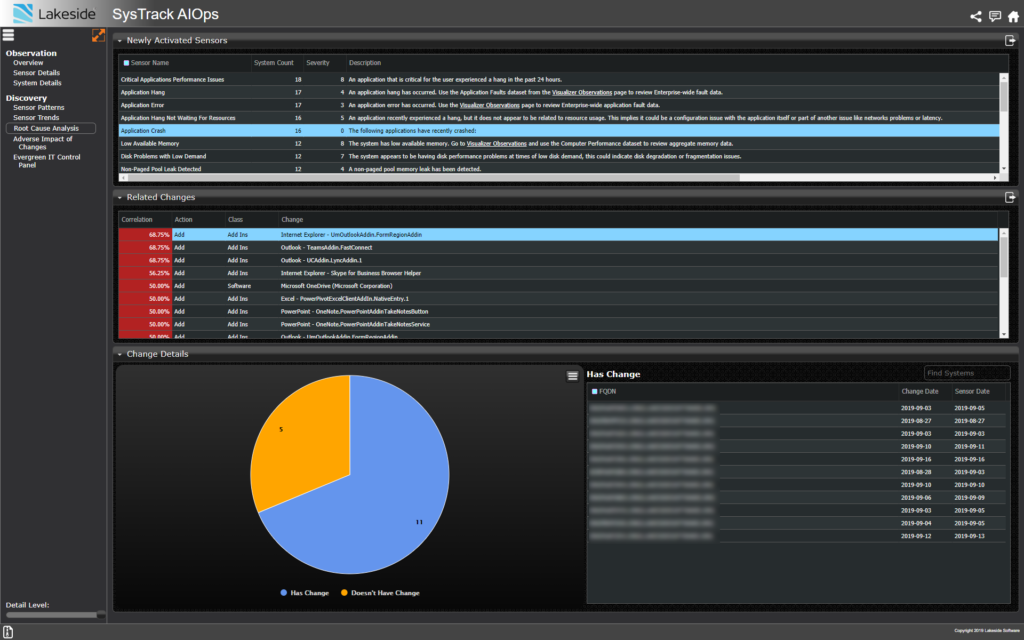Select Microsoft OneDrive change row
This screenshot has height=640, width=1024.
[558, 286]
